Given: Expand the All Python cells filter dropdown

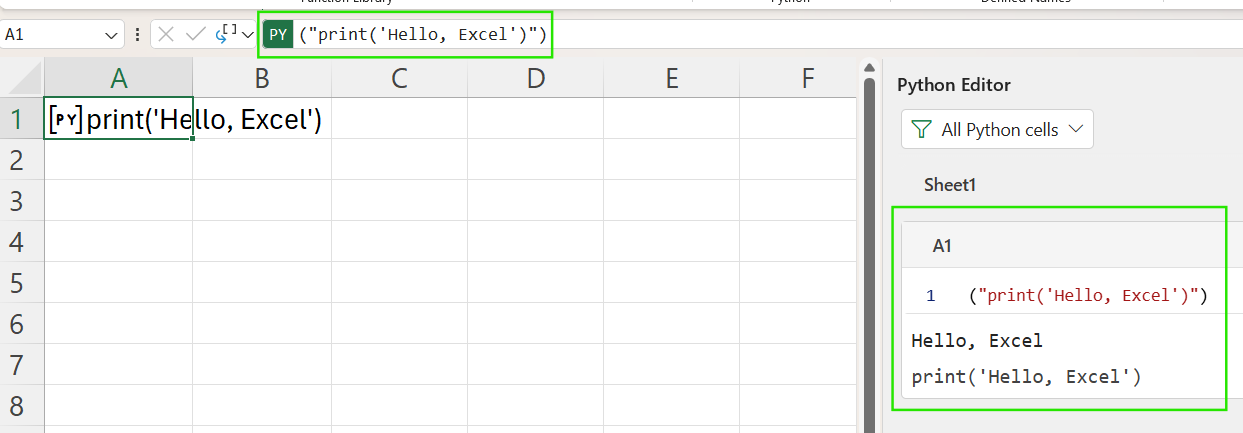Looking at the screenshot, I should tap(1076, 130).
